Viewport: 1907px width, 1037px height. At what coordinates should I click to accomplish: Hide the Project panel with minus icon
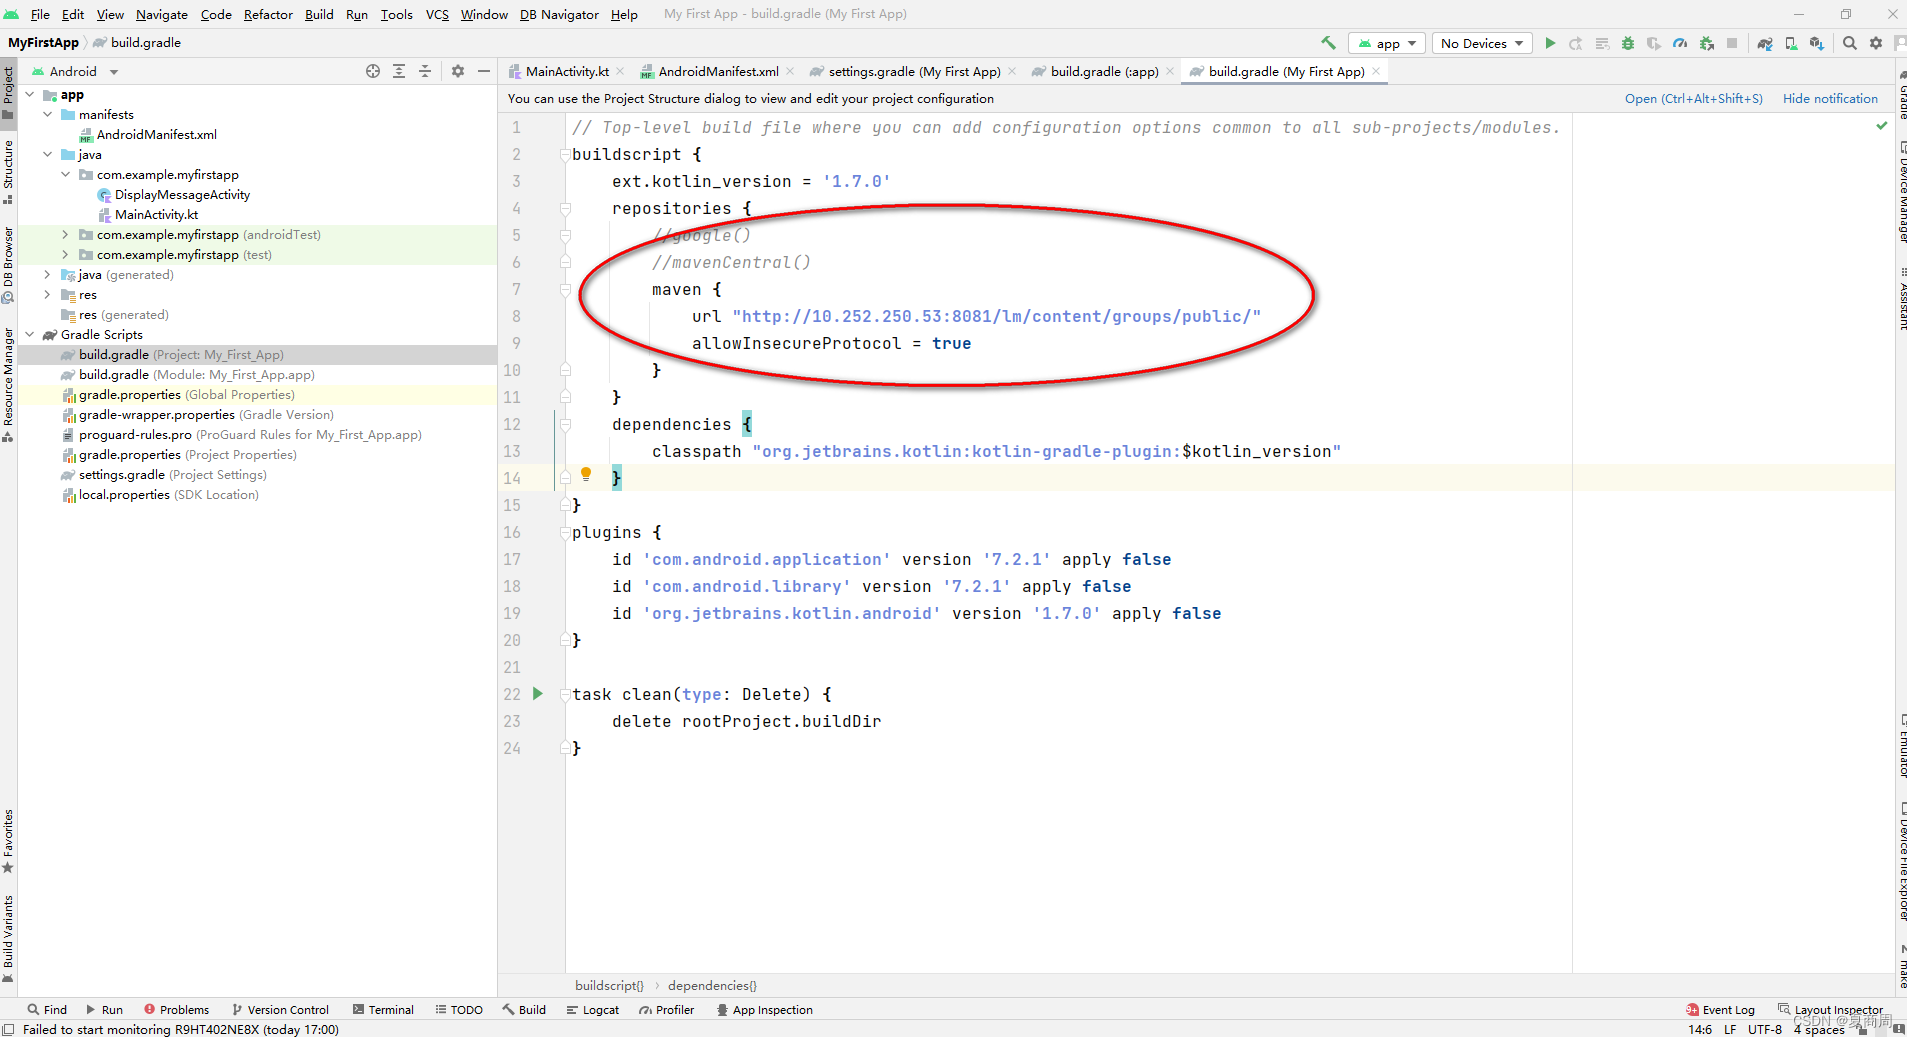point(484,71)
